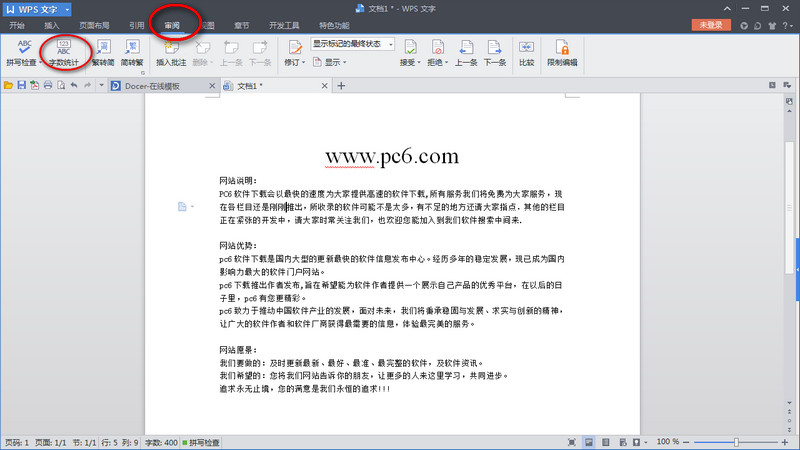800x450 pixels.
Task: Insert a comment with 插入批注
Action: (171, 52)
